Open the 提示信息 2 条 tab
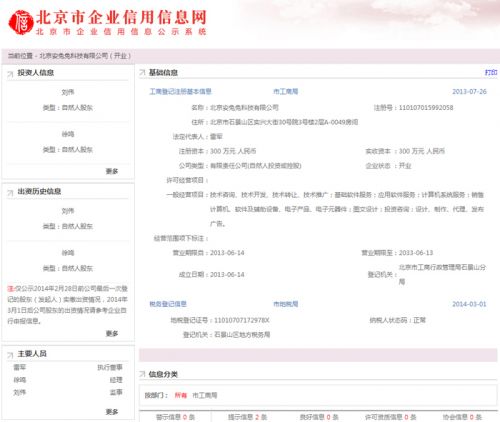The width and height of the screenshot is (500, 422). [247, 417]
